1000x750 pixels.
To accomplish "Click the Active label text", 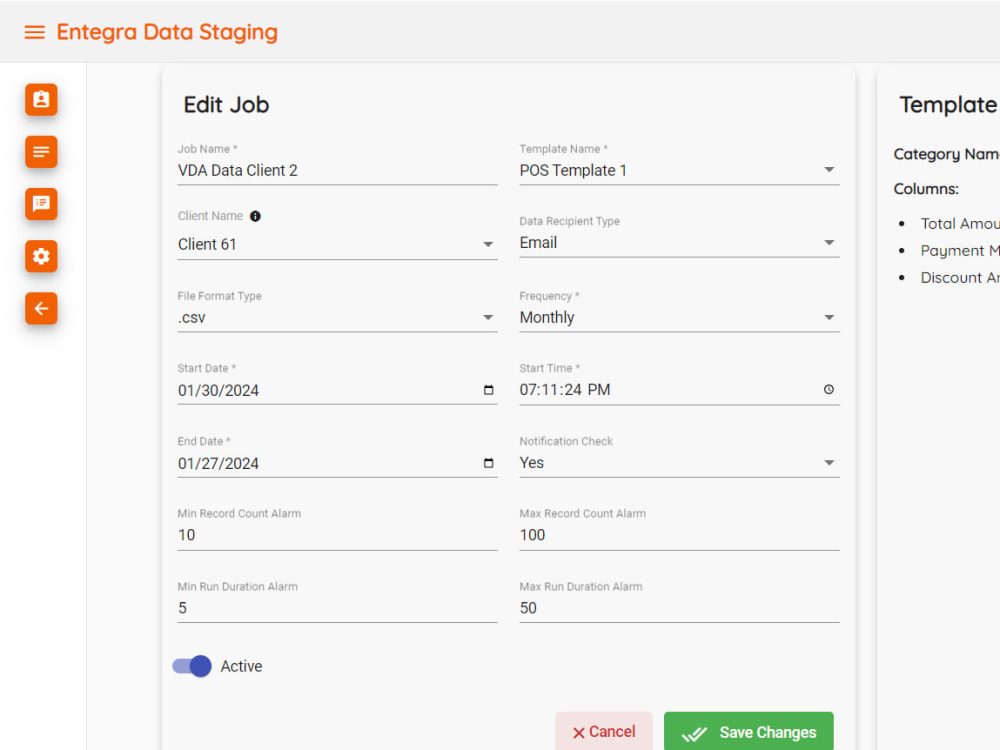I will 241,666.
